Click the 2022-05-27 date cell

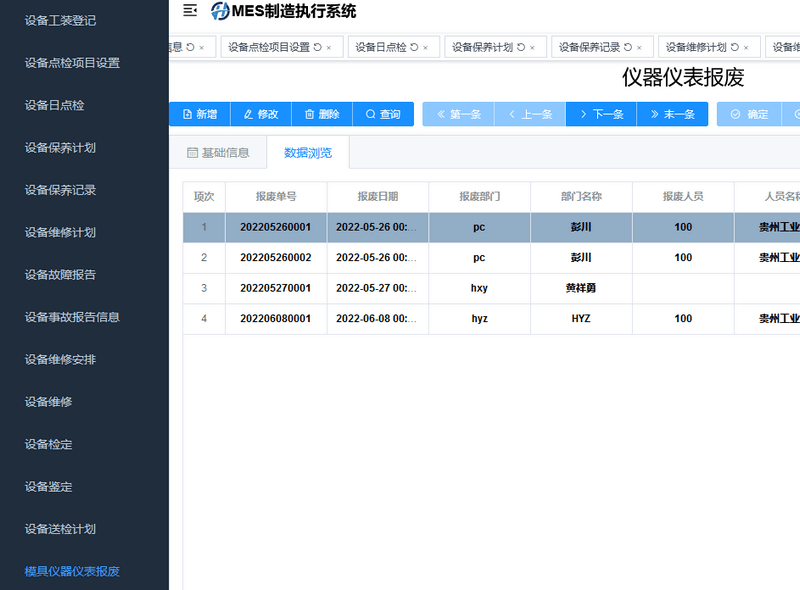378,288
